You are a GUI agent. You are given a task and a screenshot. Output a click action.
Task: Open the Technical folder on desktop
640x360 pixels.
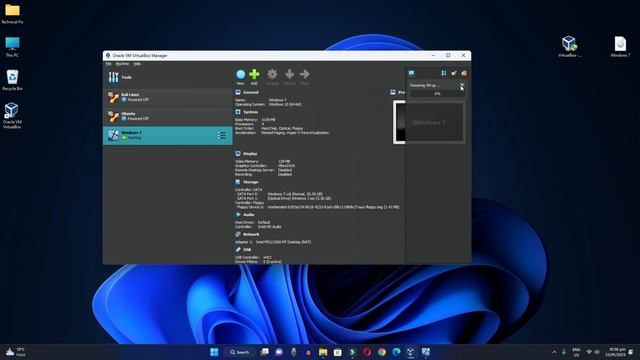[12, 13]
